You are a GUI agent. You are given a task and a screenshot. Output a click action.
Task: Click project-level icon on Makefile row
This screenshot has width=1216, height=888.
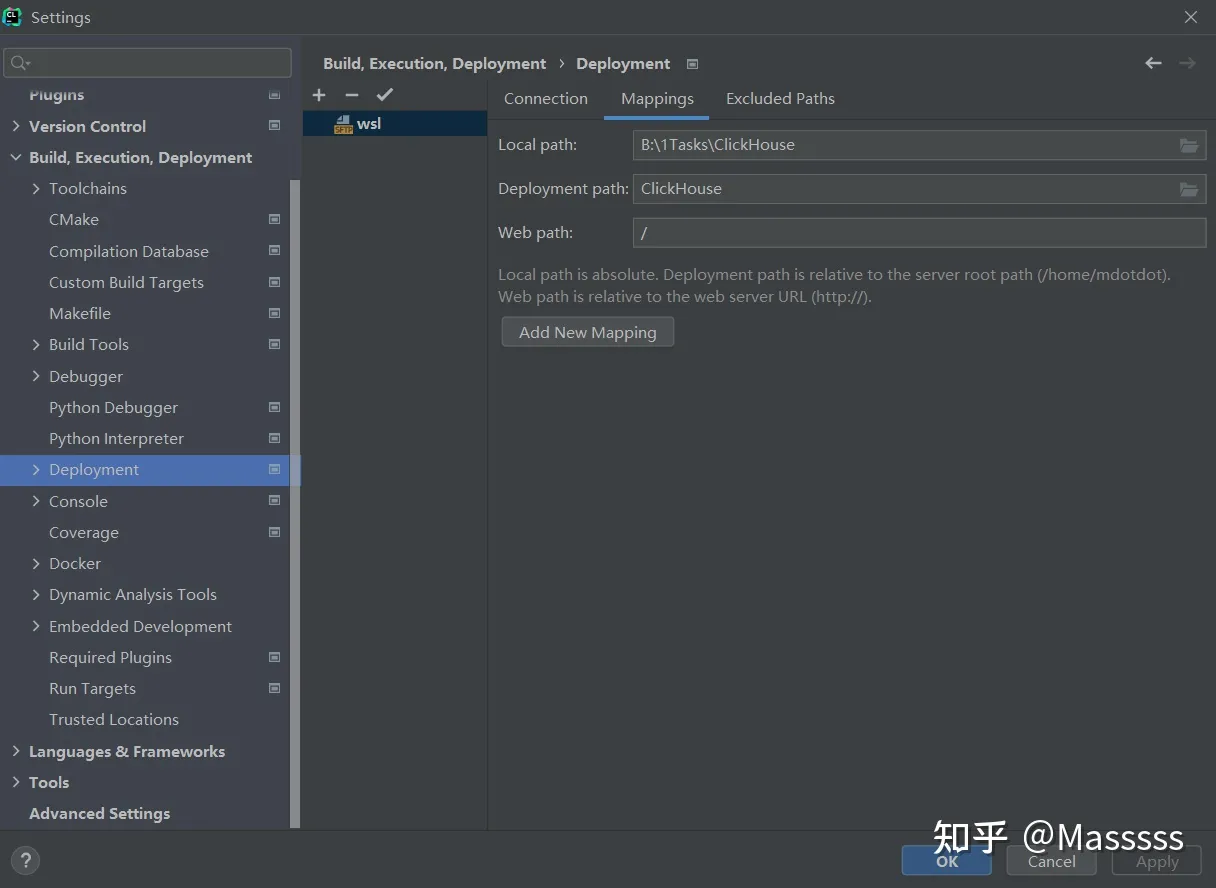point(275,313)
